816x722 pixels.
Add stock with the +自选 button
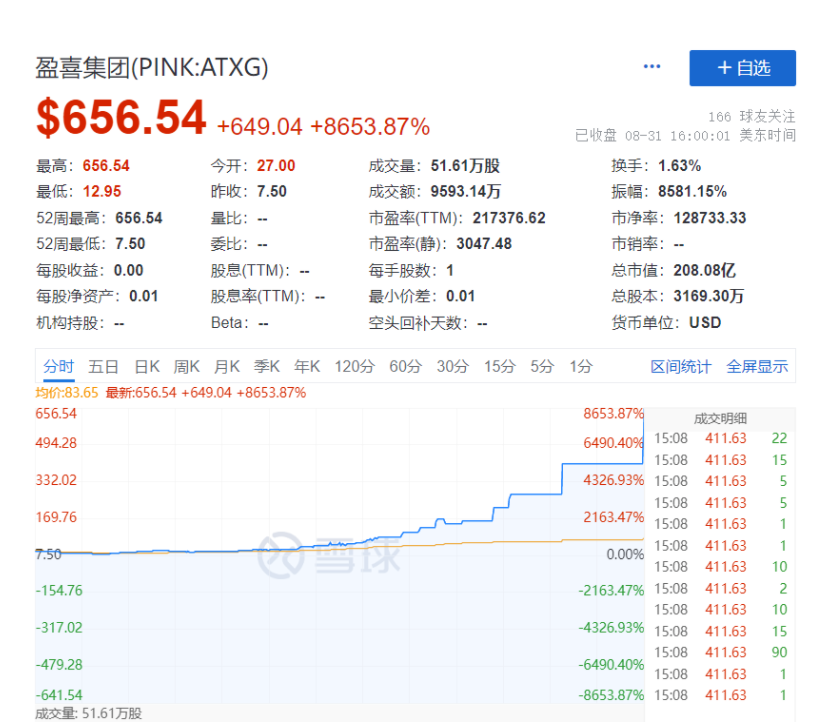point(743,68)
